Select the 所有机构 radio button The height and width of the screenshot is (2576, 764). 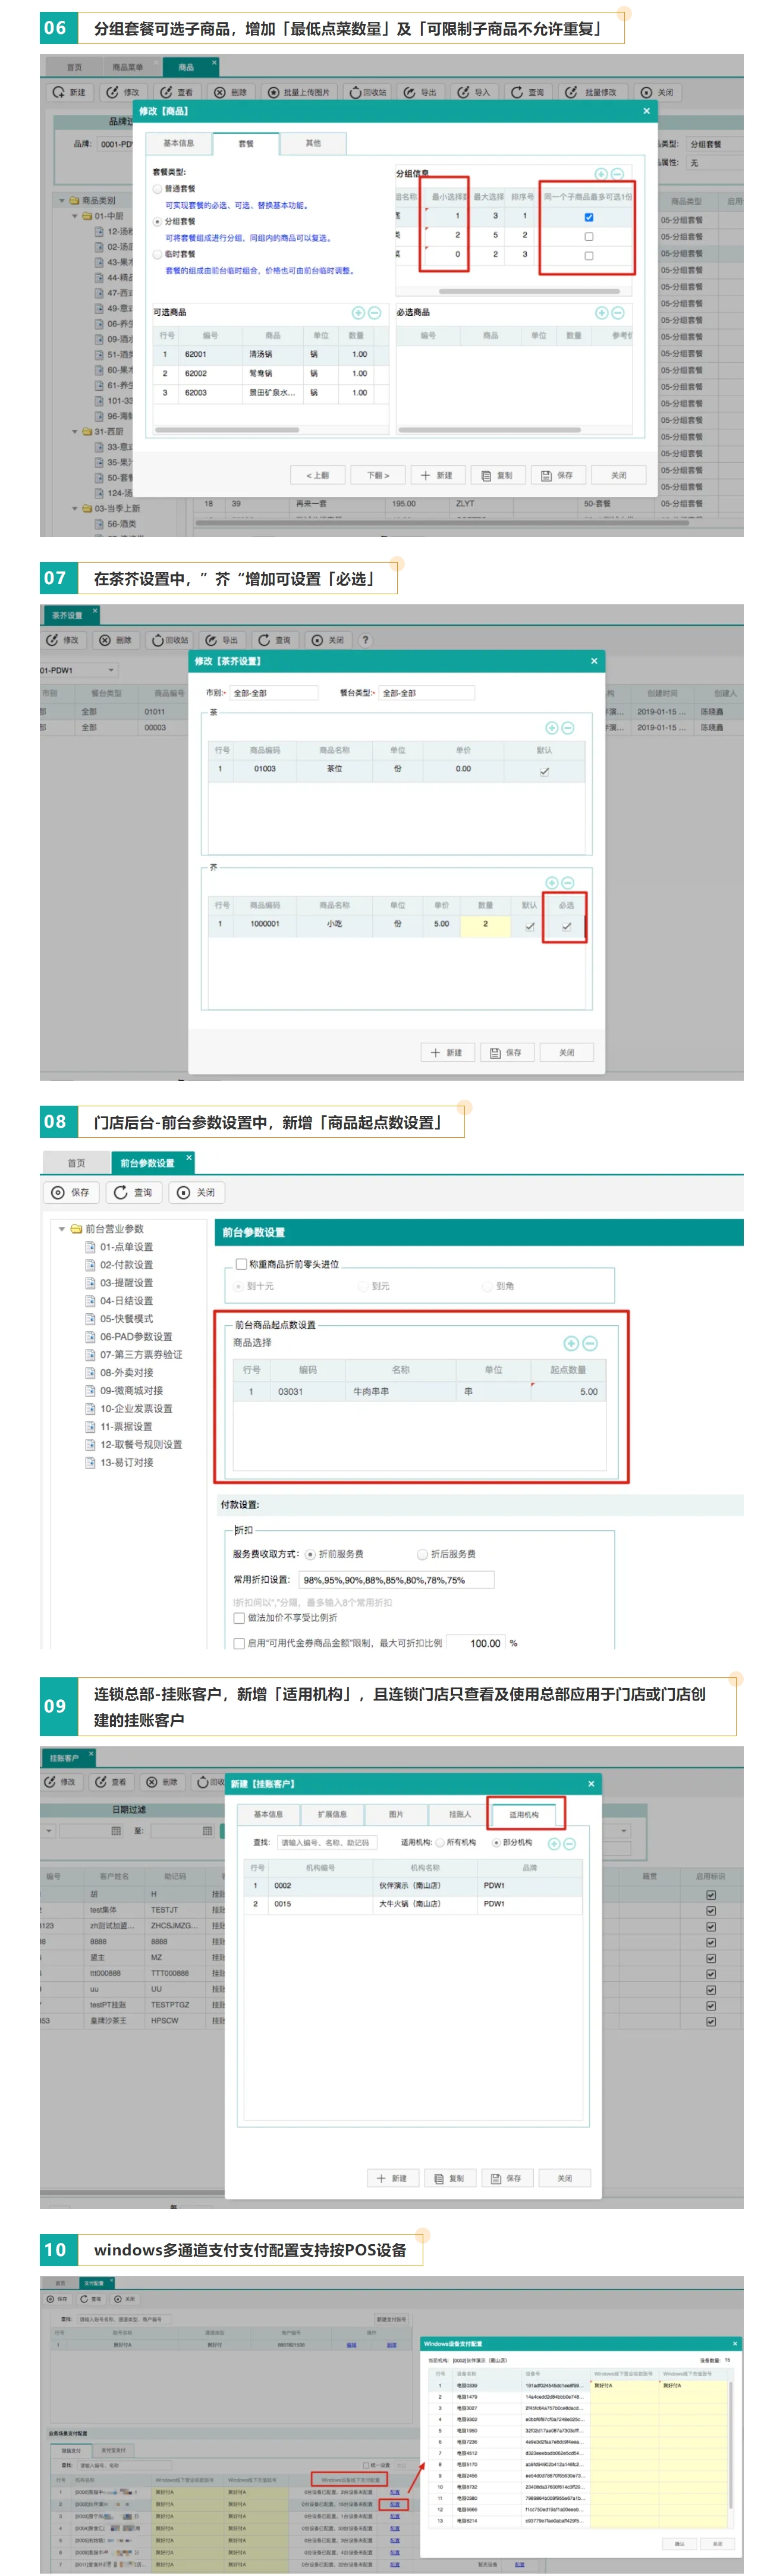(x=440, y=1842)
